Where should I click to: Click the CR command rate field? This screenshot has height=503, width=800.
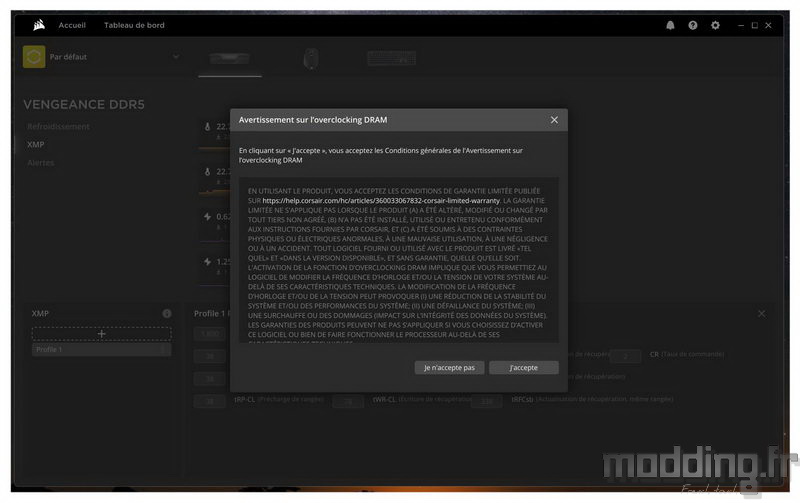pyautogui.click(x=626, y=356)
